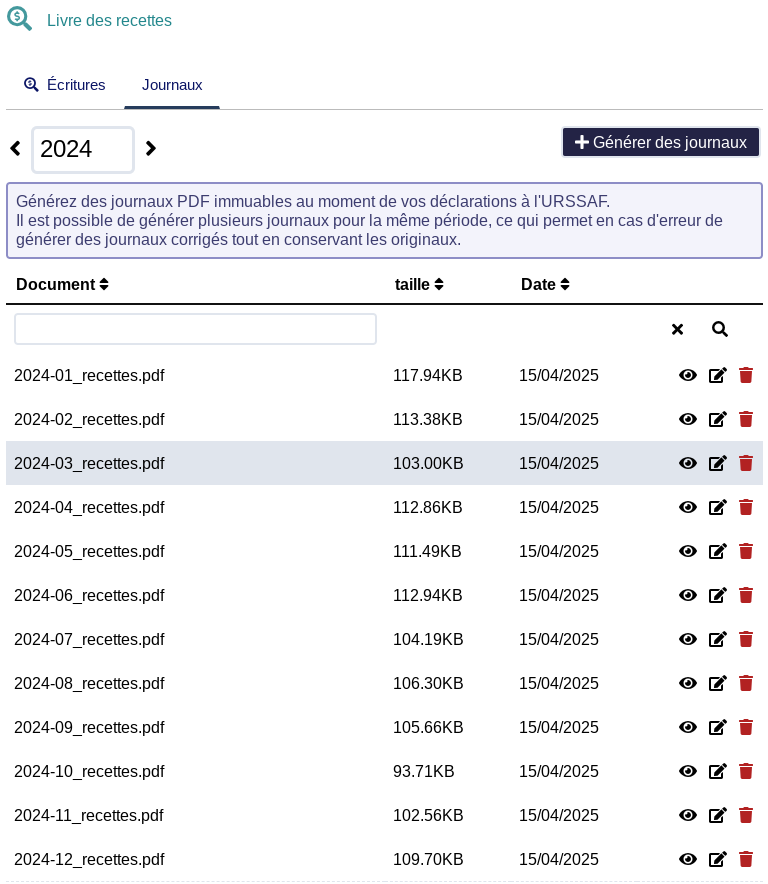Click the Livre des recettes logo icon
The height and width of the screenshot is (884, 768).
(19, 19)
